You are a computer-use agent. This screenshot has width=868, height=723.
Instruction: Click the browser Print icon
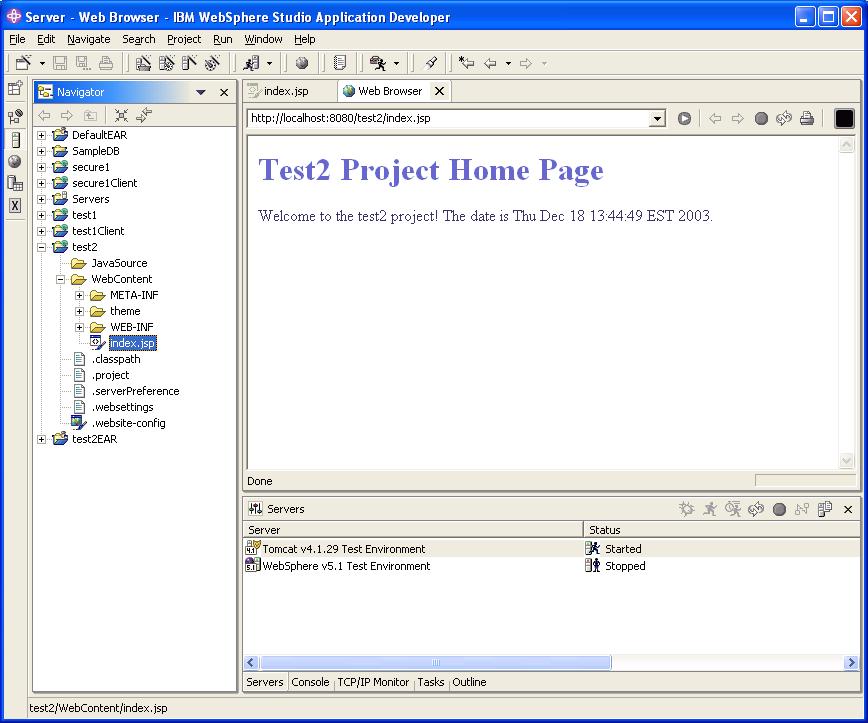point(807,118)
